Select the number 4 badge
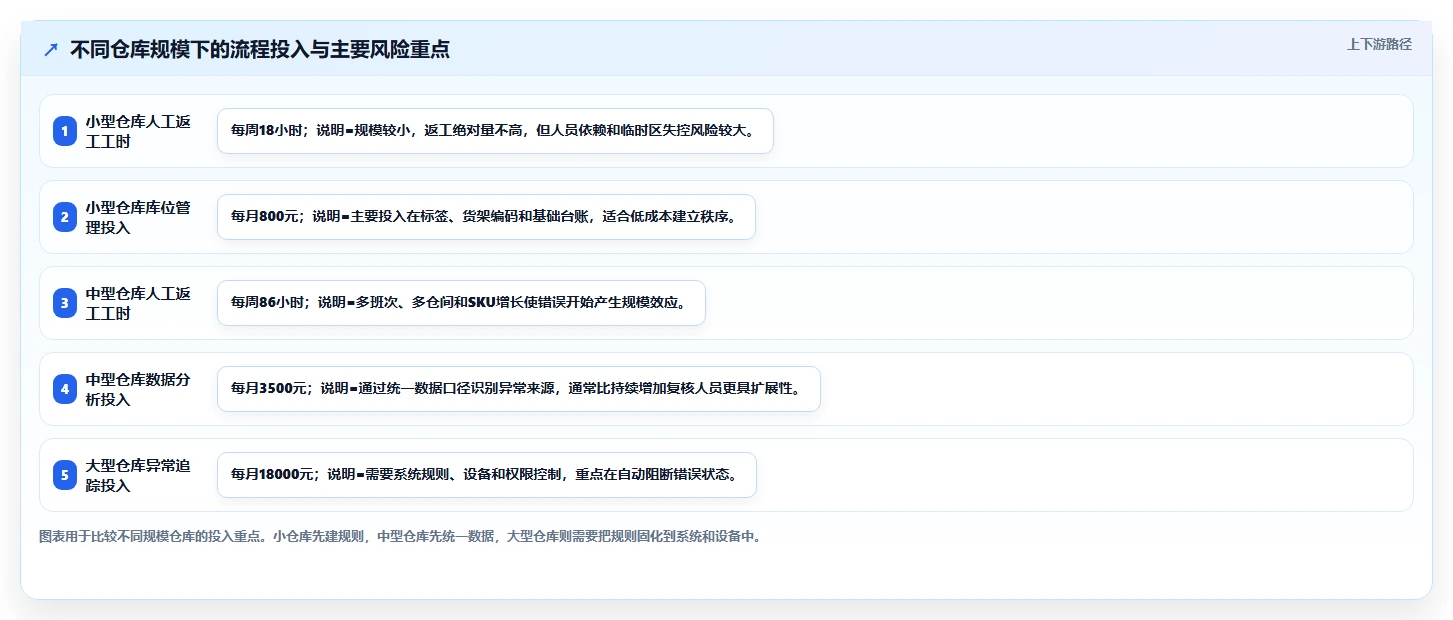This screenshot has width=1453, height=620. (65, 389)
